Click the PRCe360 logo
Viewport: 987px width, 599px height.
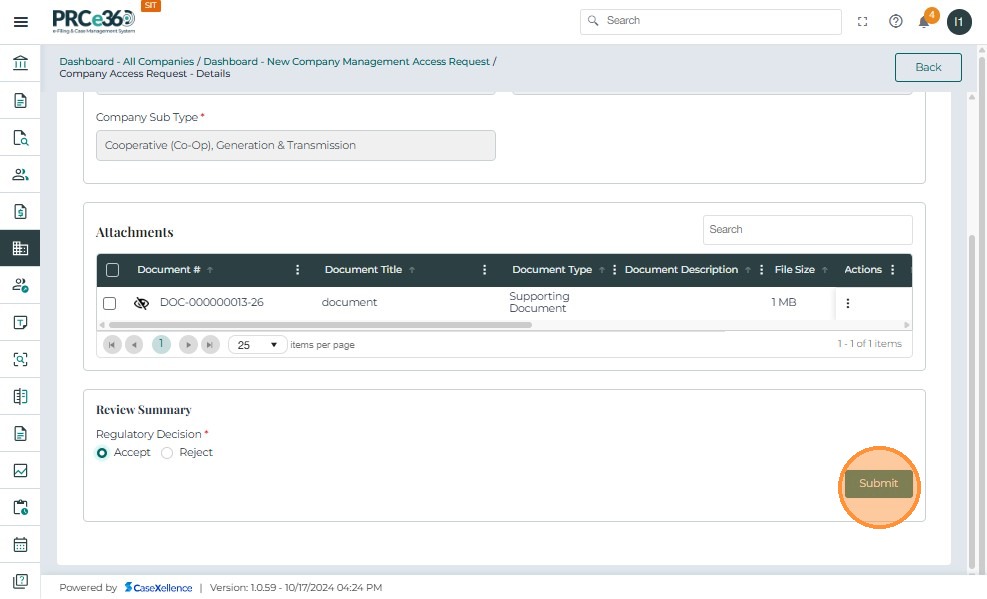[94, 21]
